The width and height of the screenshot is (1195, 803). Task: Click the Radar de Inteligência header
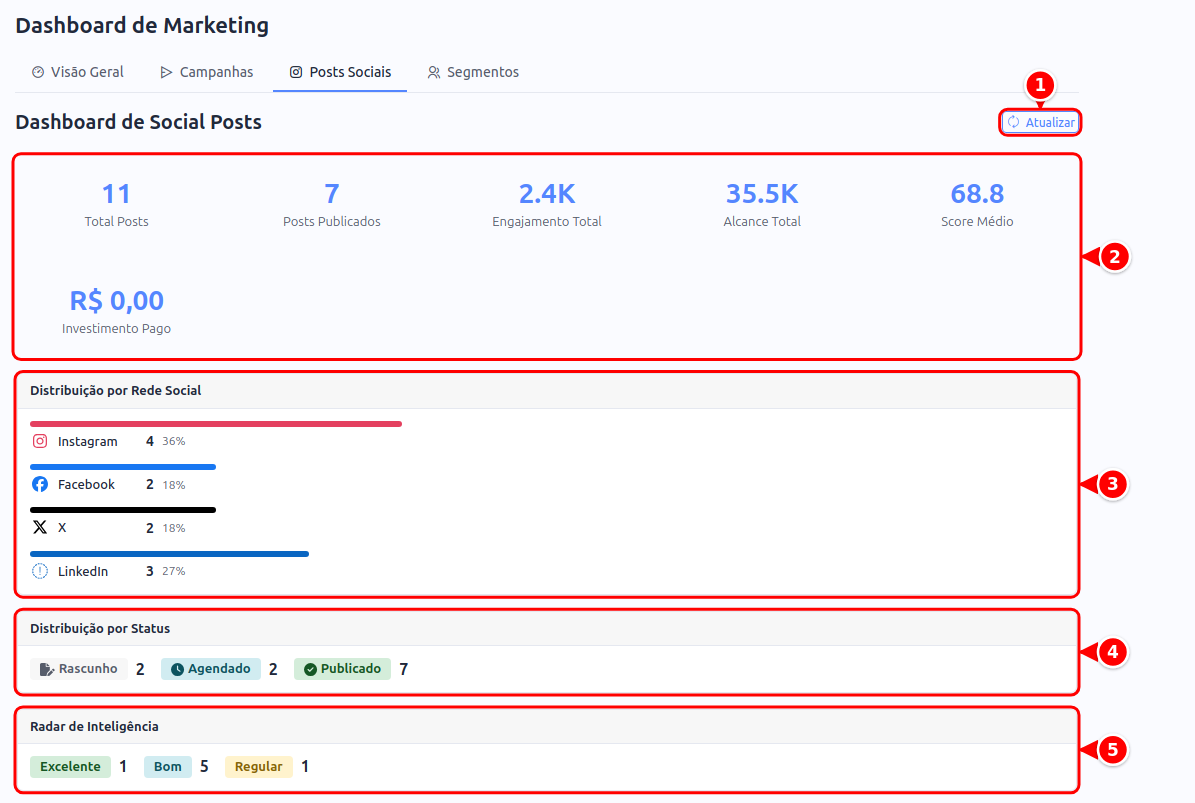pos(95,727)
